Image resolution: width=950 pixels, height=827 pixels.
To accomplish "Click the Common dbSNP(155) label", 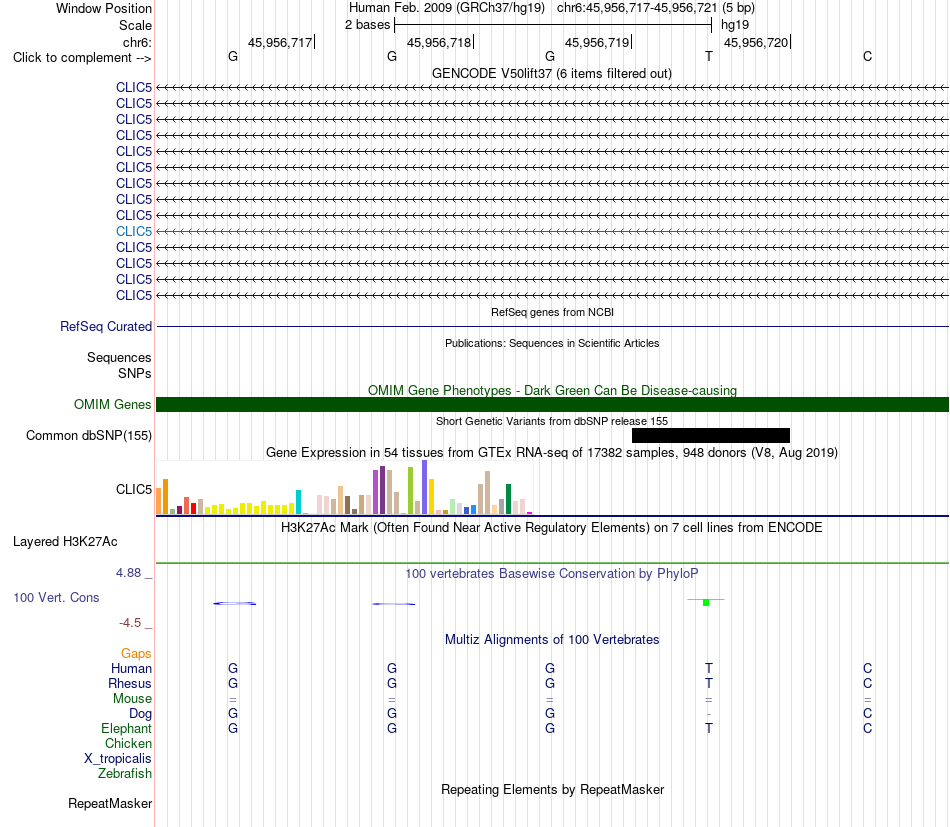I will tap(88, 436).
